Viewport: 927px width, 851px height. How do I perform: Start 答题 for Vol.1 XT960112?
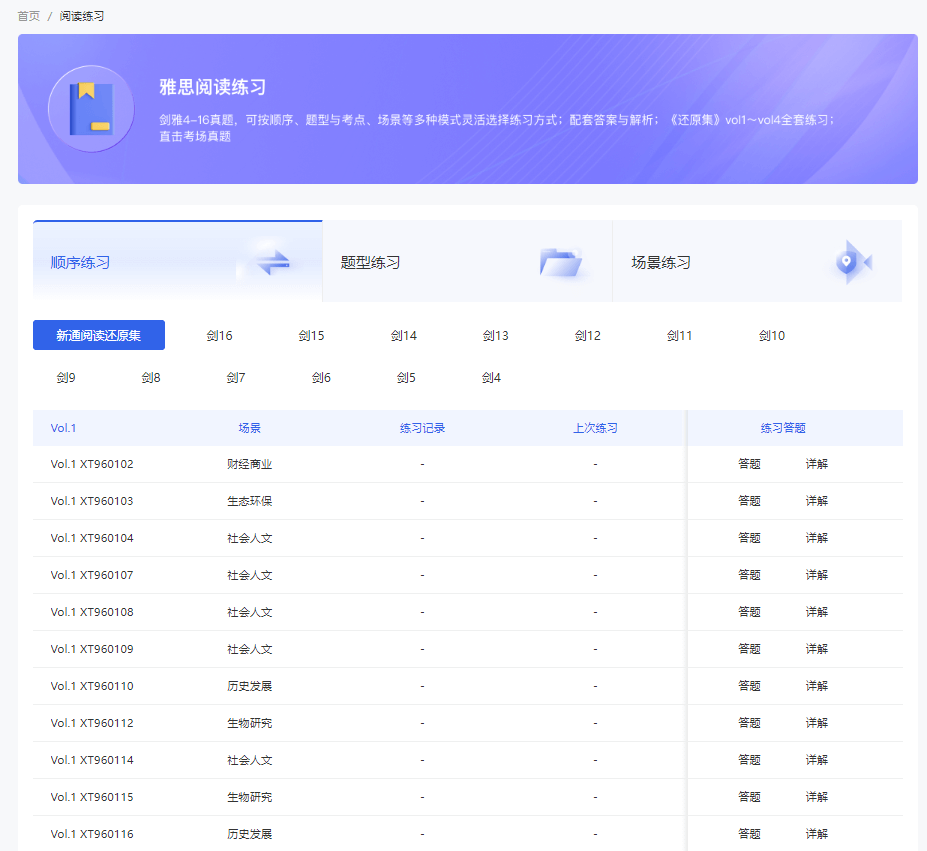pyautogui.click(x=749, y=723)
